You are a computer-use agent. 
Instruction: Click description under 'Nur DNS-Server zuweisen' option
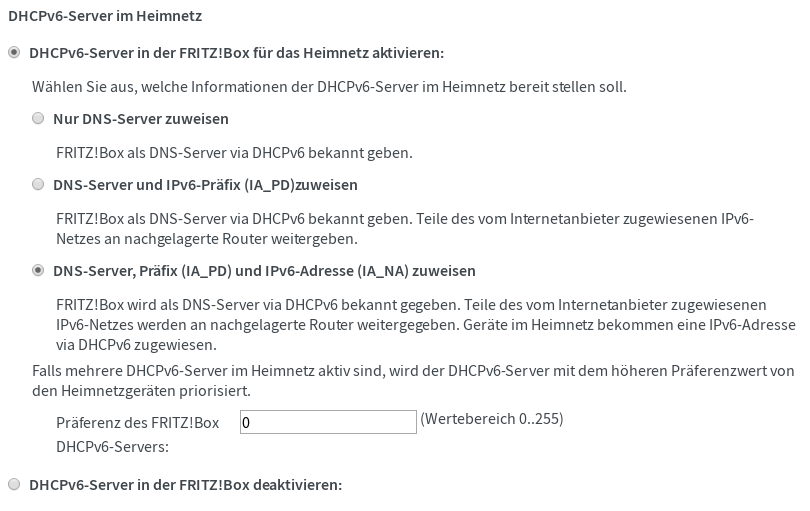pyautogui.click(x=234, y=153)
